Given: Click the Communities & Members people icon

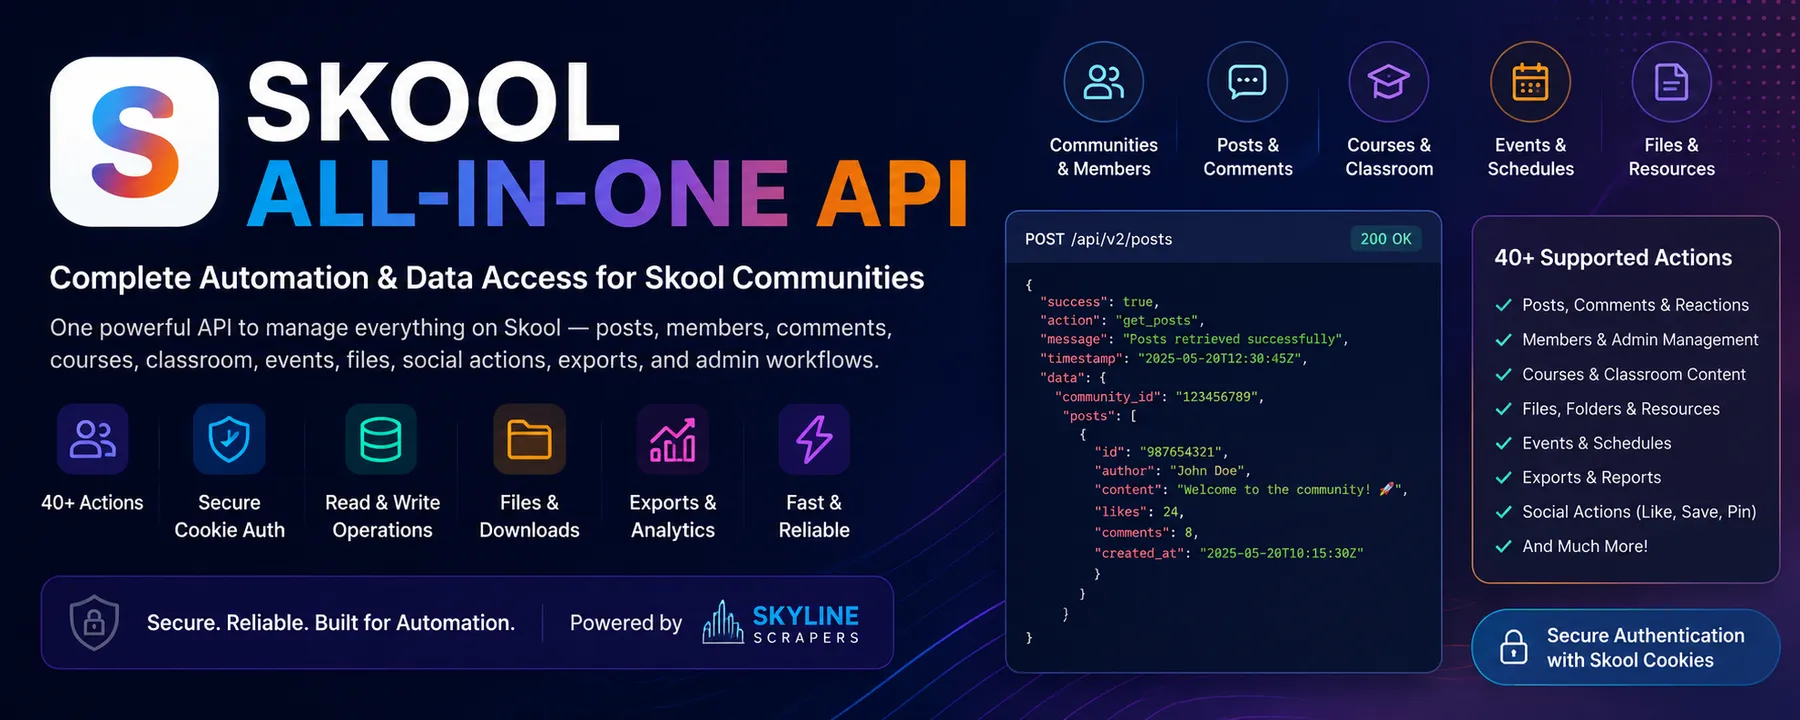Looking at the screenshot, I should pyautogui.click(x=1104, y=82).
